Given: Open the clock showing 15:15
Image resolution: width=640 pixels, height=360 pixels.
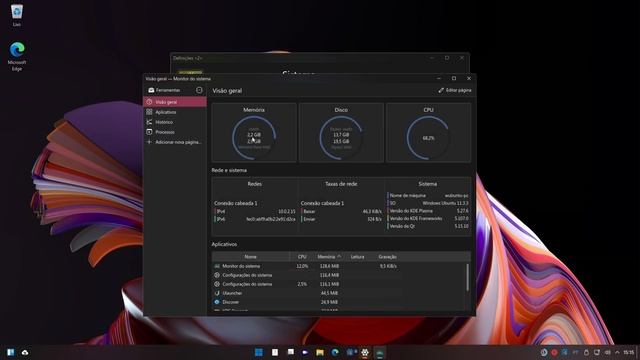Looking at the screenshot, I should tap(629, 352).
